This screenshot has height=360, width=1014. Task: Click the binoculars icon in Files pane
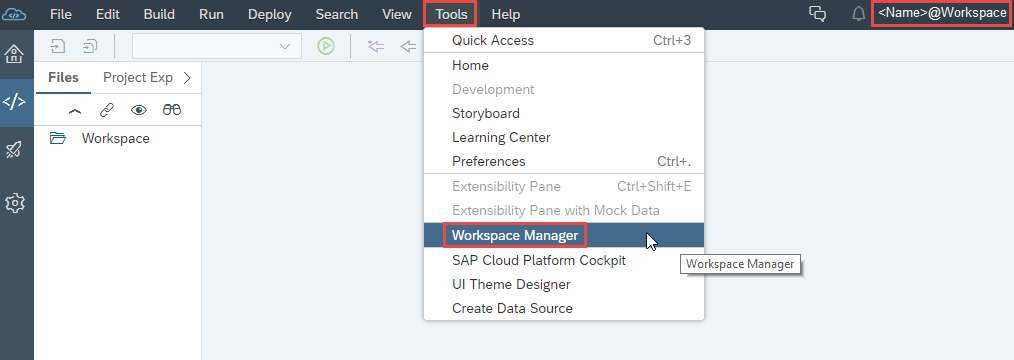pos(171,110)
